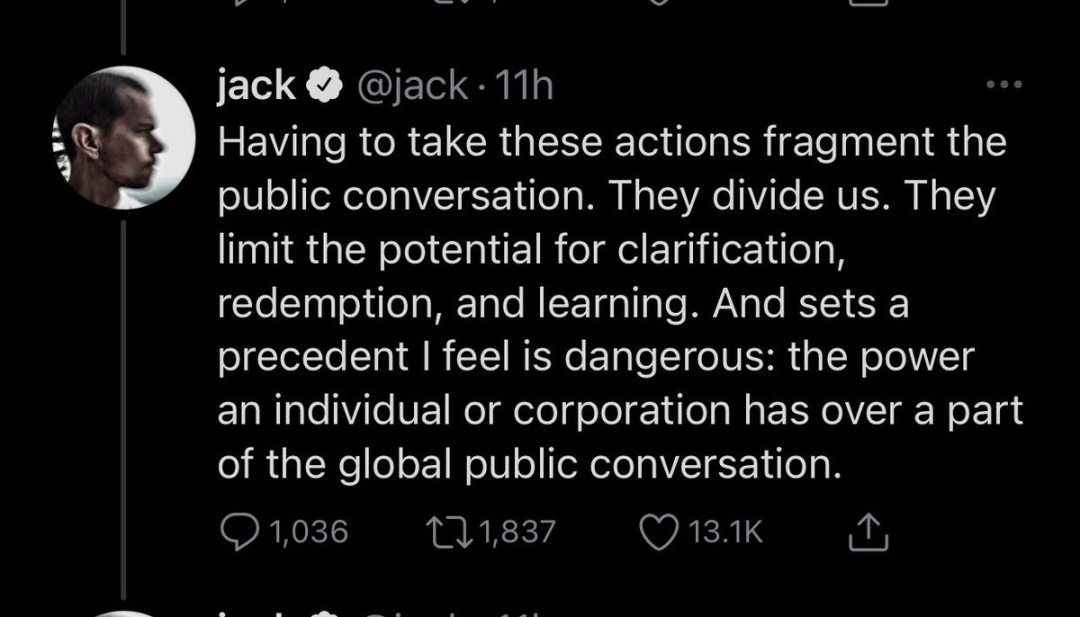Open the three-dot more options menu

(1003, 85)
